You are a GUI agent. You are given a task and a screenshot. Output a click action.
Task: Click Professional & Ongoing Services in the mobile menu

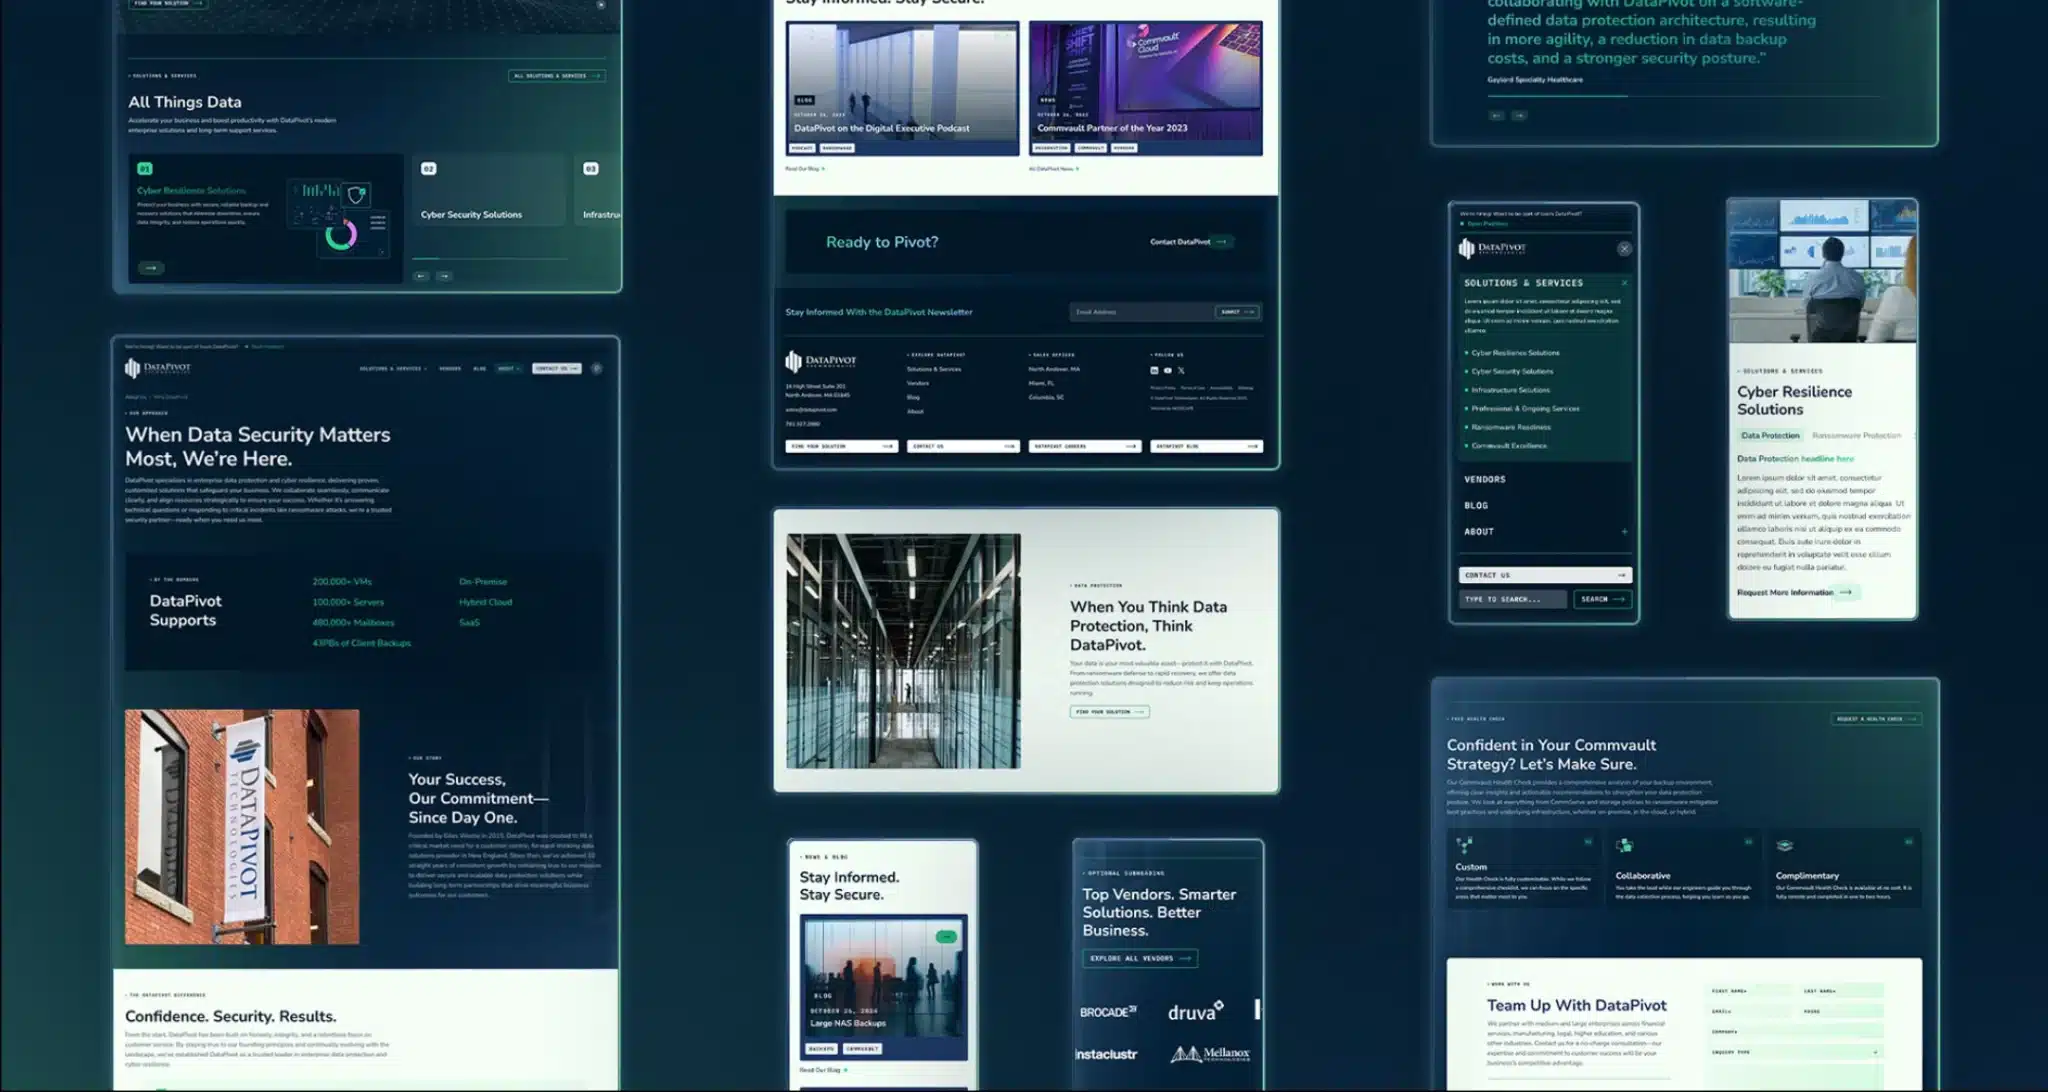pos(1525,408)
